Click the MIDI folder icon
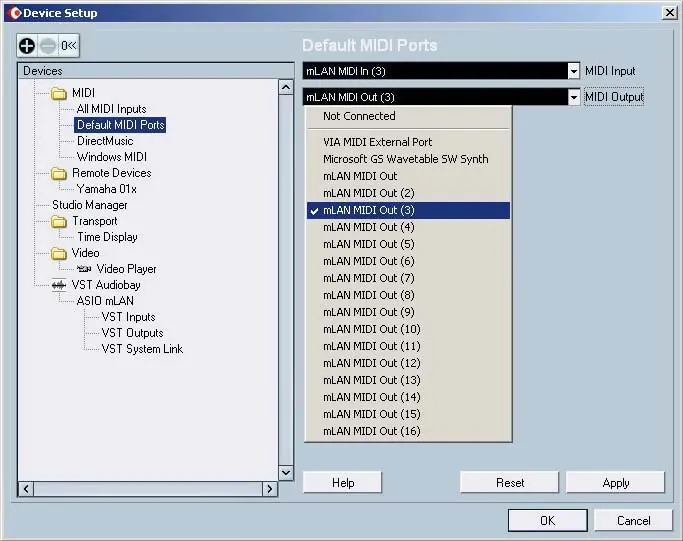Screen dimensions: 683x541 (59, 93)
